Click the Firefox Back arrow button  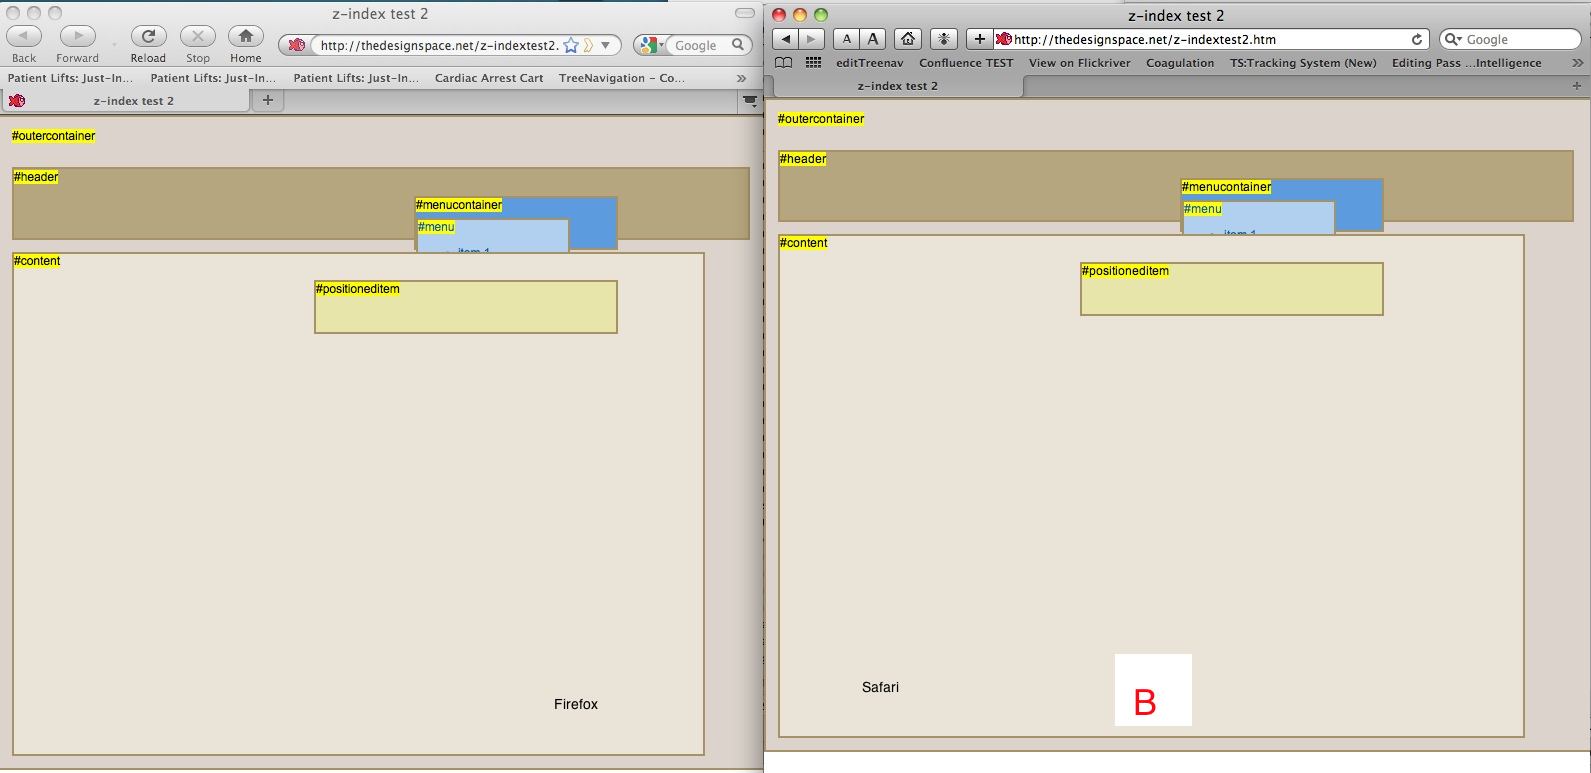[24, 37]
